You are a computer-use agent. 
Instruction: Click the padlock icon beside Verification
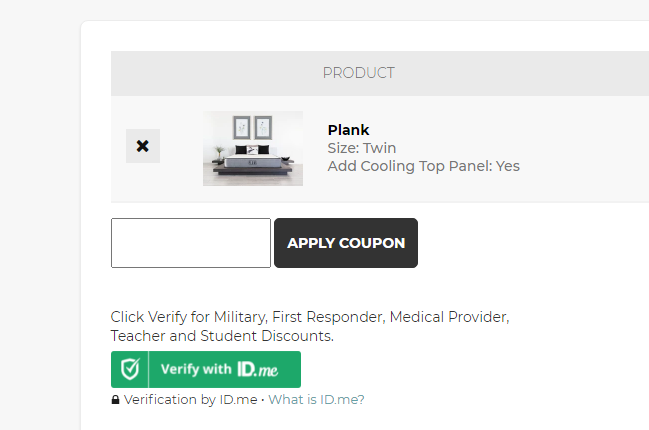[x=116, y=400]
